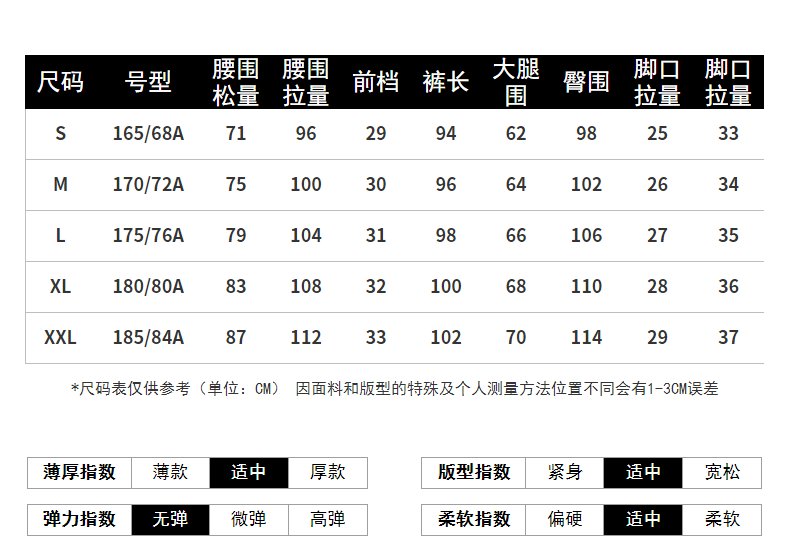The width and height of the screenshot is (790, 536).
Task: Click 大腿围 value 62 in S row
Action: pos(516,134)
